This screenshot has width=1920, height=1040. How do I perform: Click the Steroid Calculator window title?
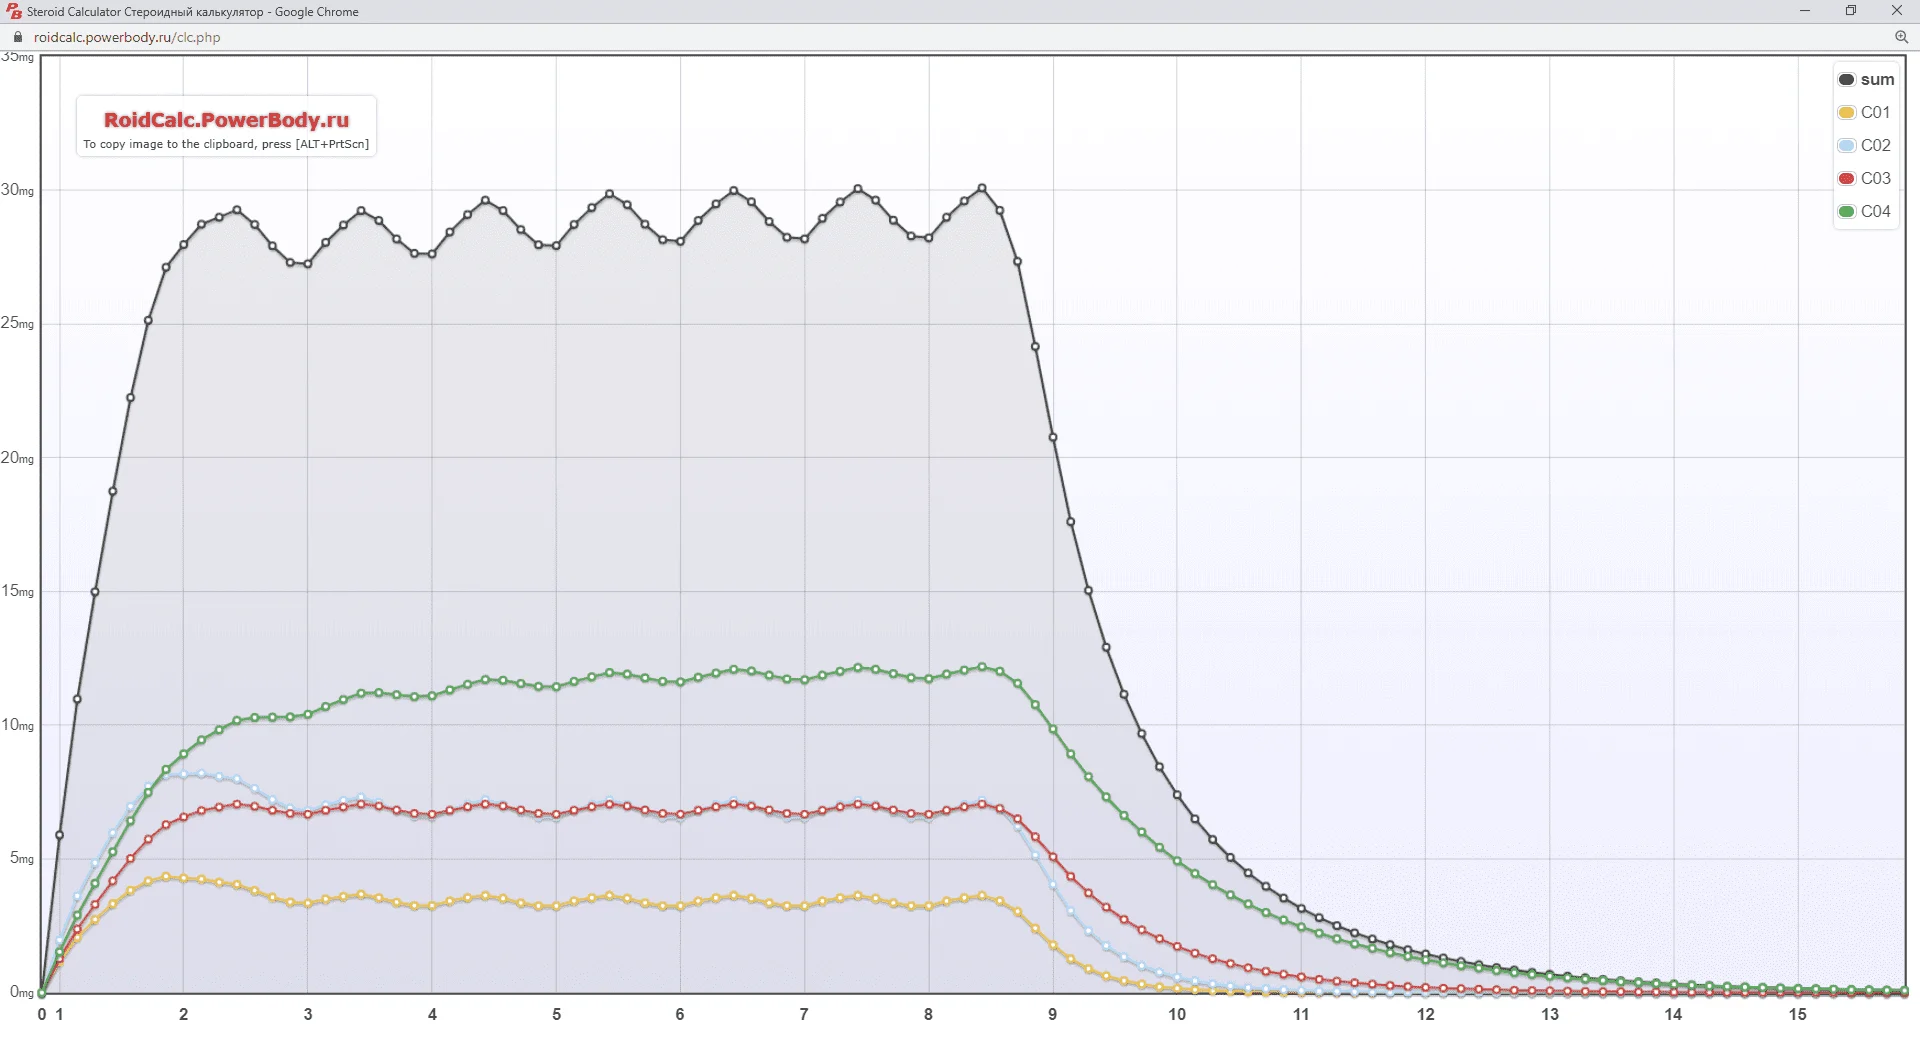[193, 12]
